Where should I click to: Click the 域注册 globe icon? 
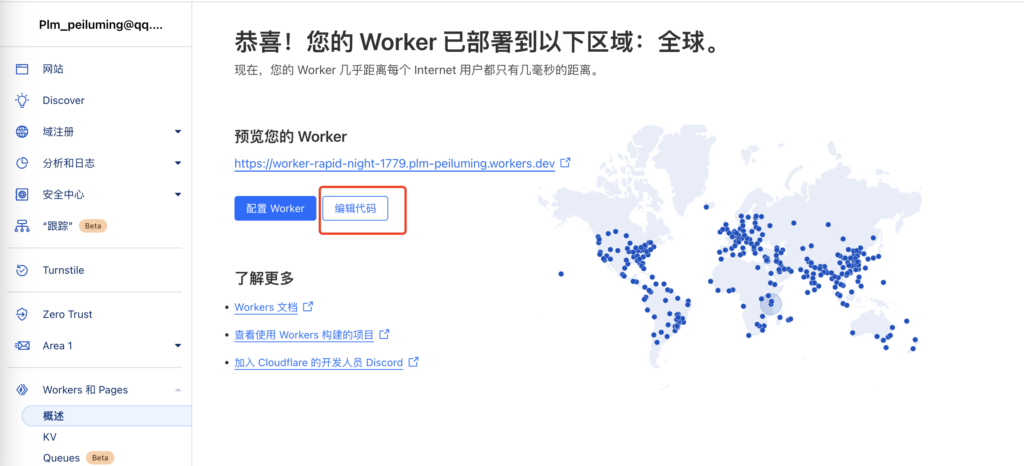coord(22,132)
